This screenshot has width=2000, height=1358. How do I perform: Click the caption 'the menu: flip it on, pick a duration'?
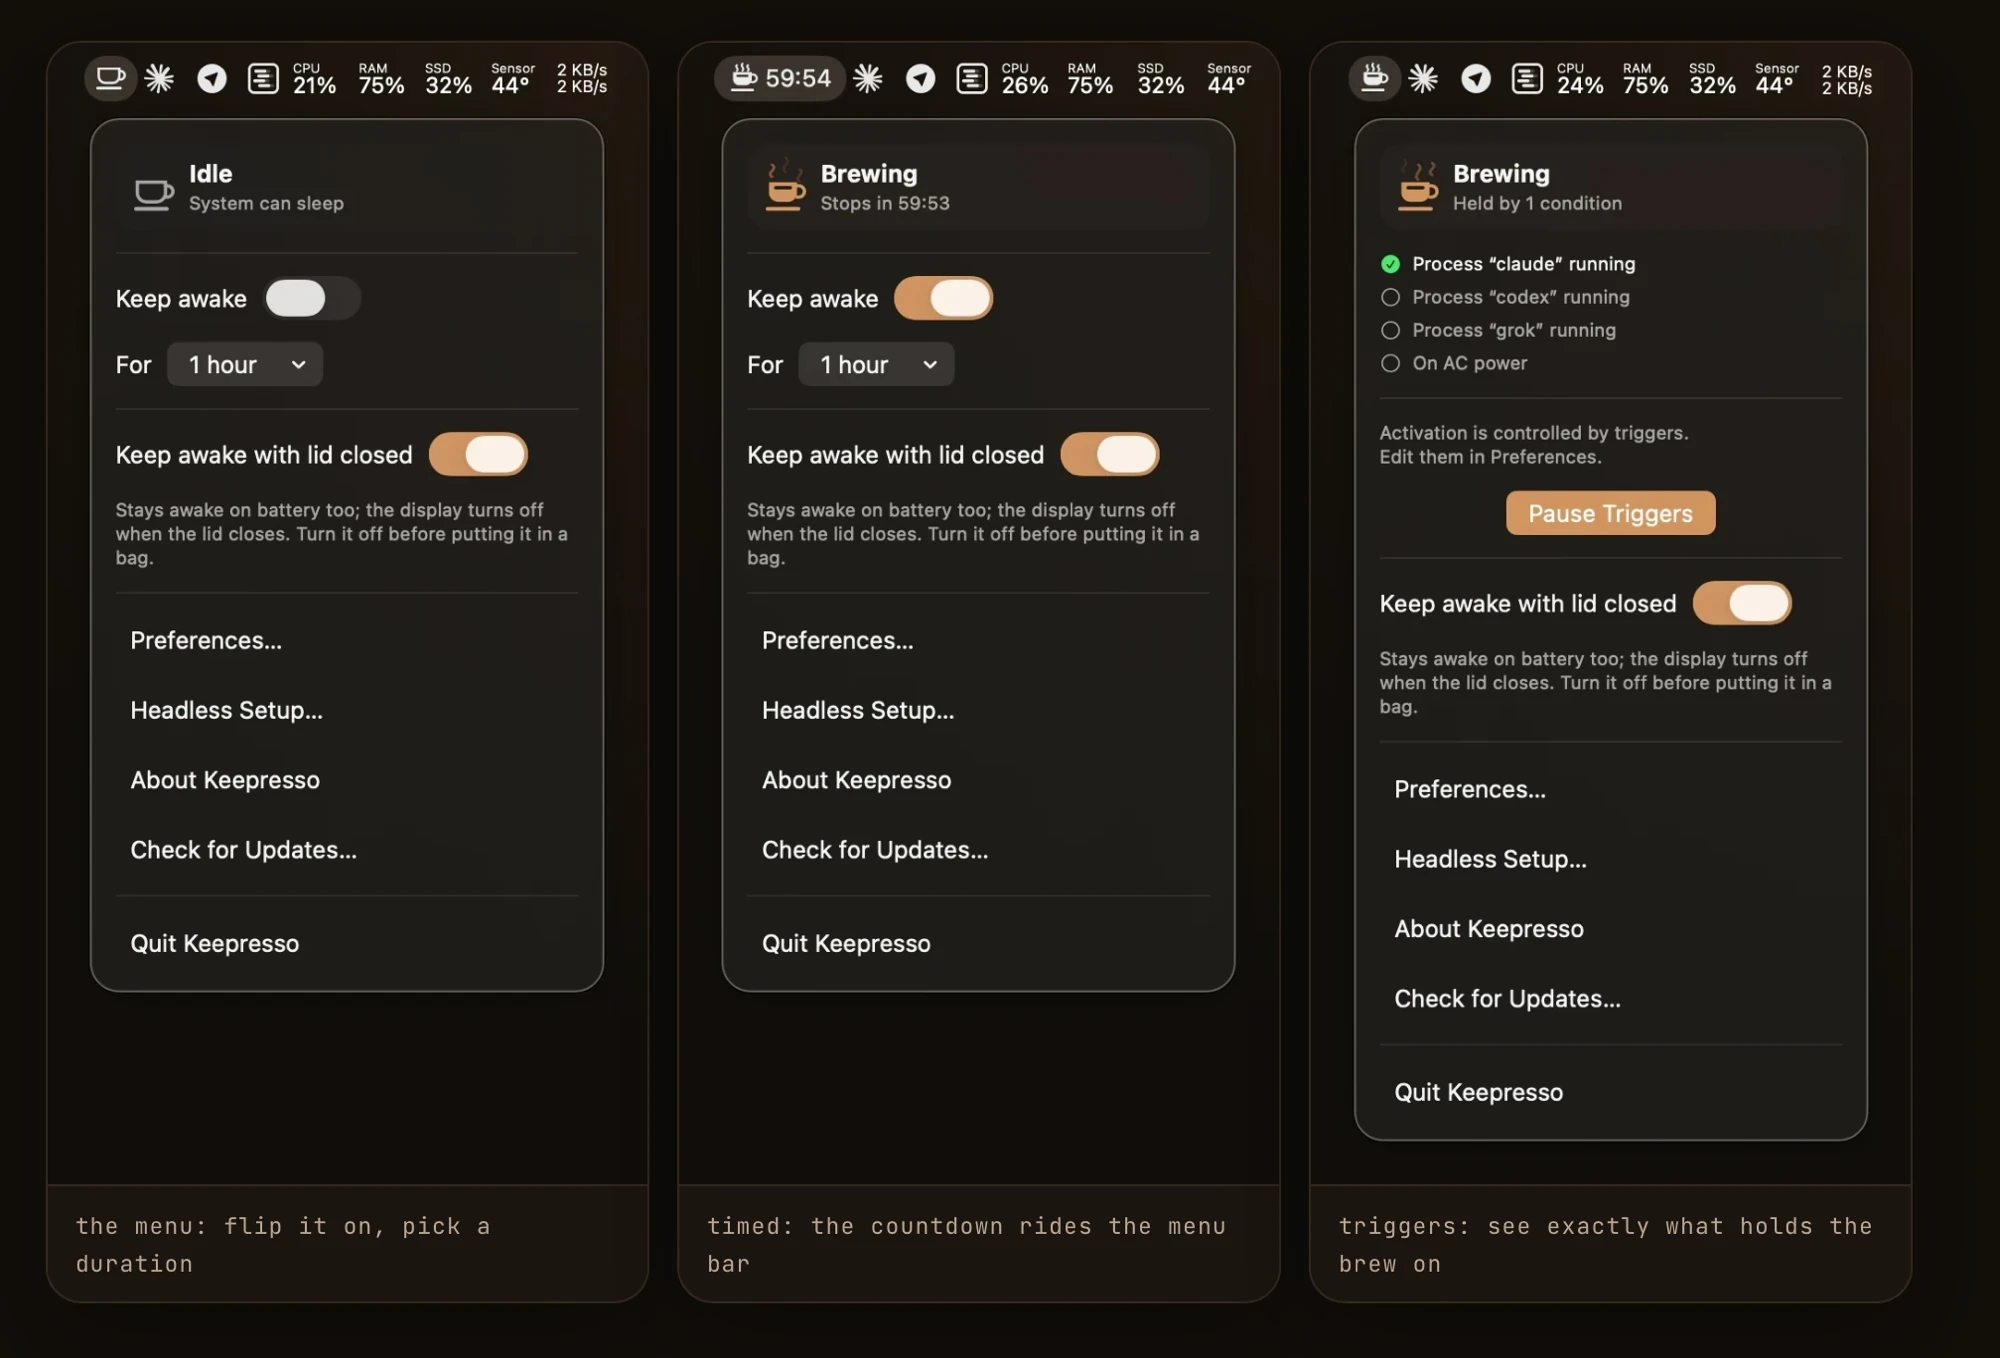(283, 1245)
